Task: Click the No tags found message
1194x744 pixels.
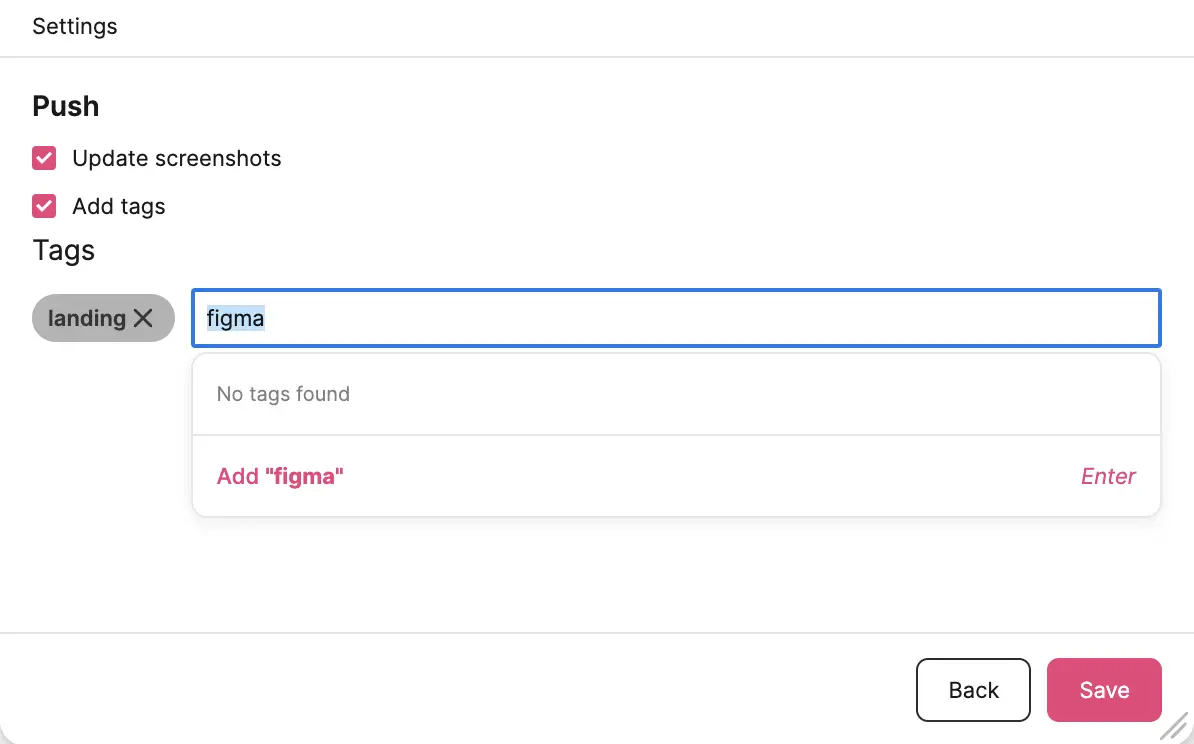Action: pyautogui.click(x=283, y=394)
